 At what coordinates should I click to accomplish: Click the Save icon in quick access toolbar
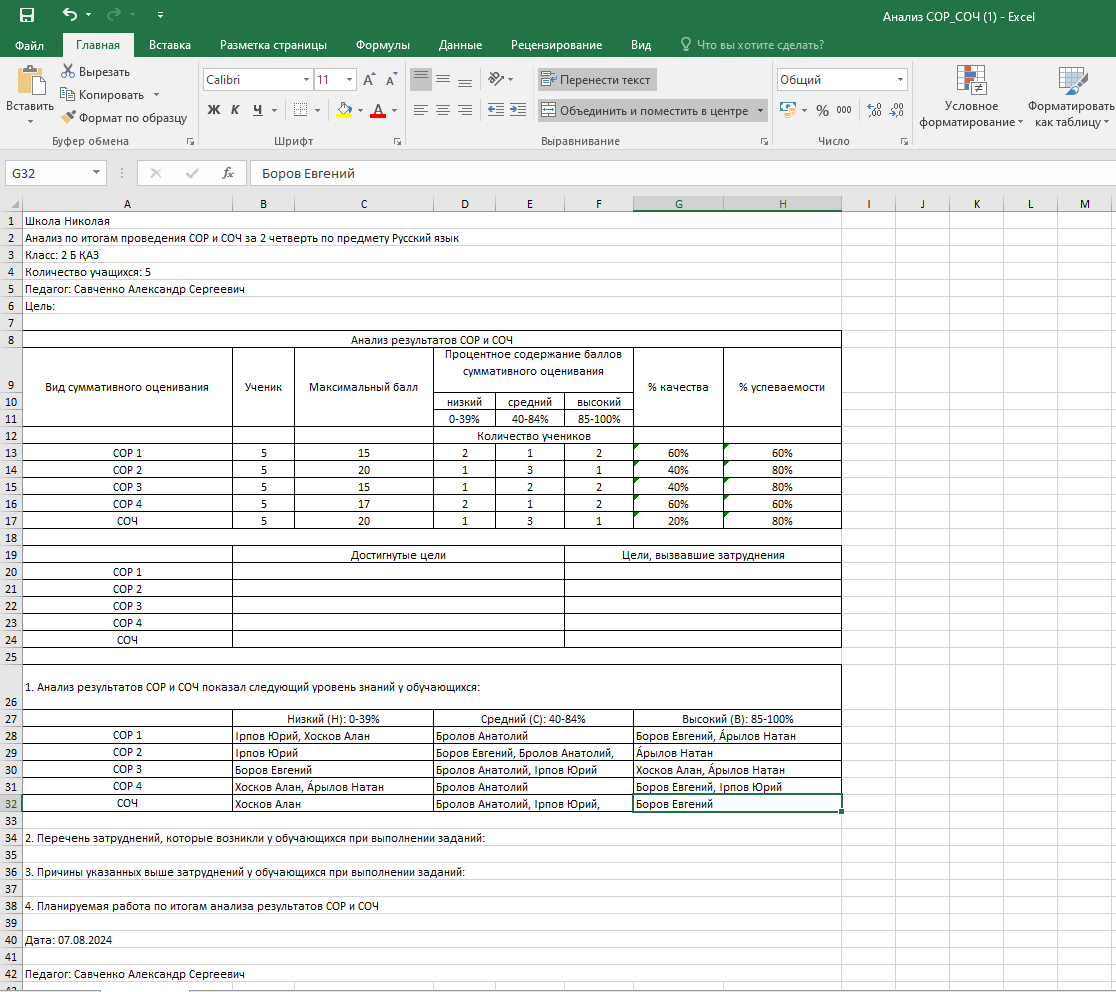(x=26, y=15)
